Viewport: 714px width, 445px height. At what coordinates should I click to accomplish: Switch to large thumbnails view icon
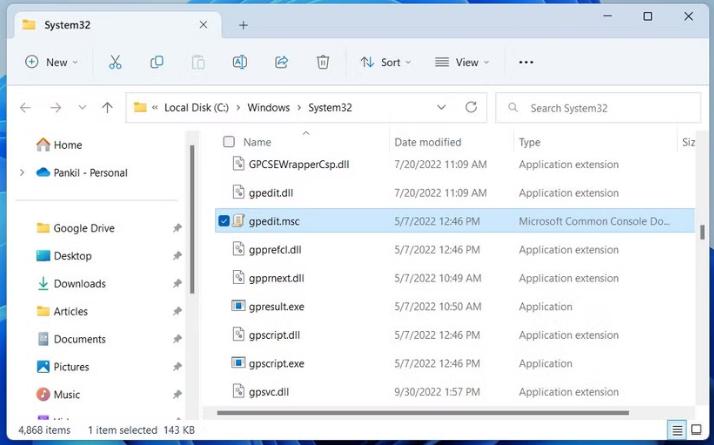point(696,430)
